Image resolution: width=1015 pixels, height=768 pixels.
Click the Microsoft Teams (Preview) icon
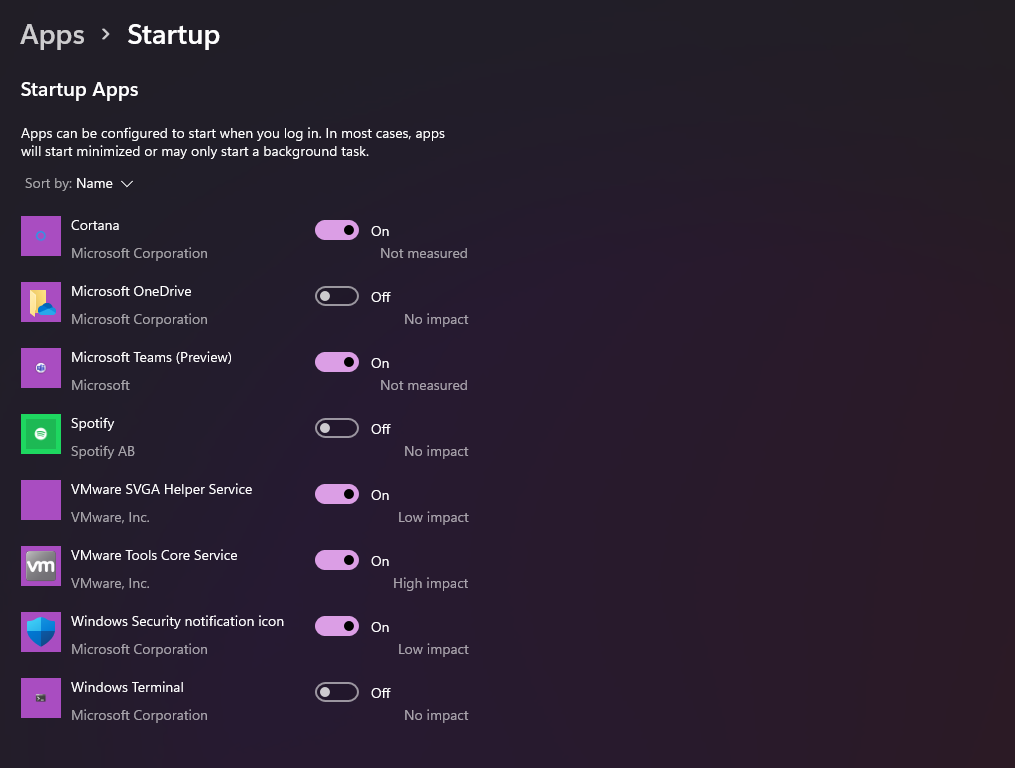pyautogui.click(x=40, y=368)
